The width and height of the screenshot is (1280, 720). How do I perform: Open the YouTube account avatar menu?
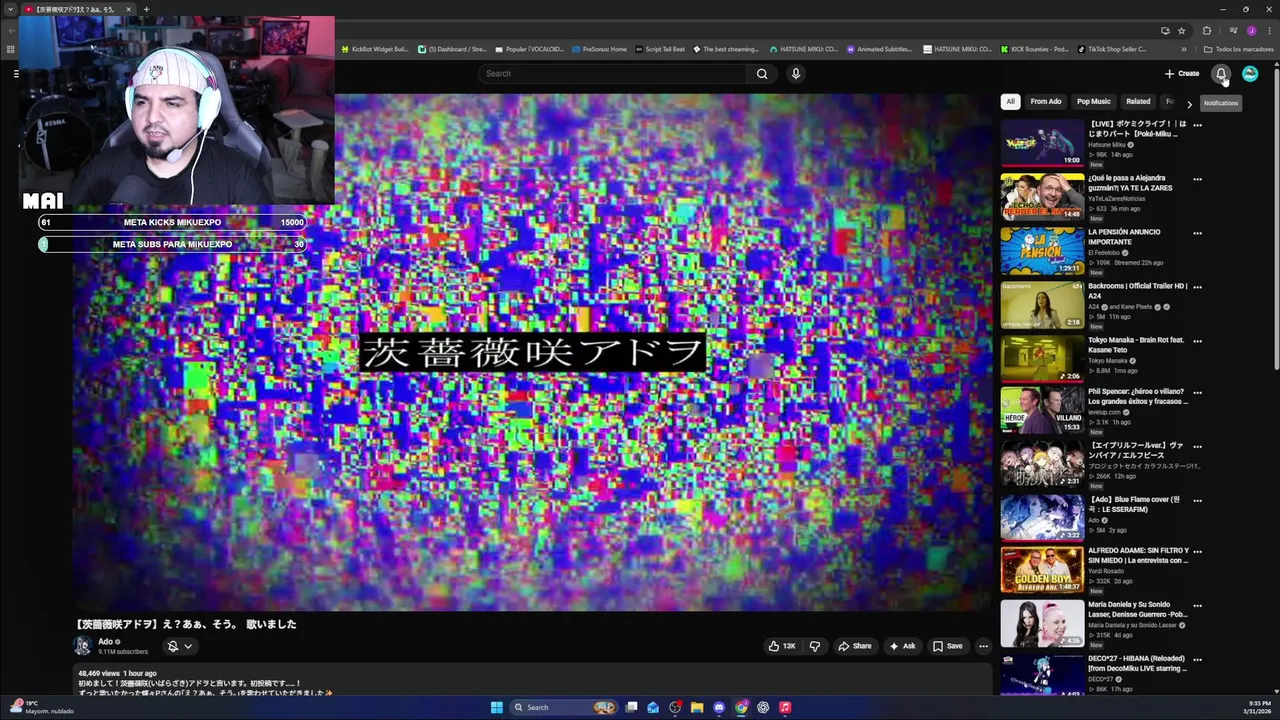tap(1250, 73)
